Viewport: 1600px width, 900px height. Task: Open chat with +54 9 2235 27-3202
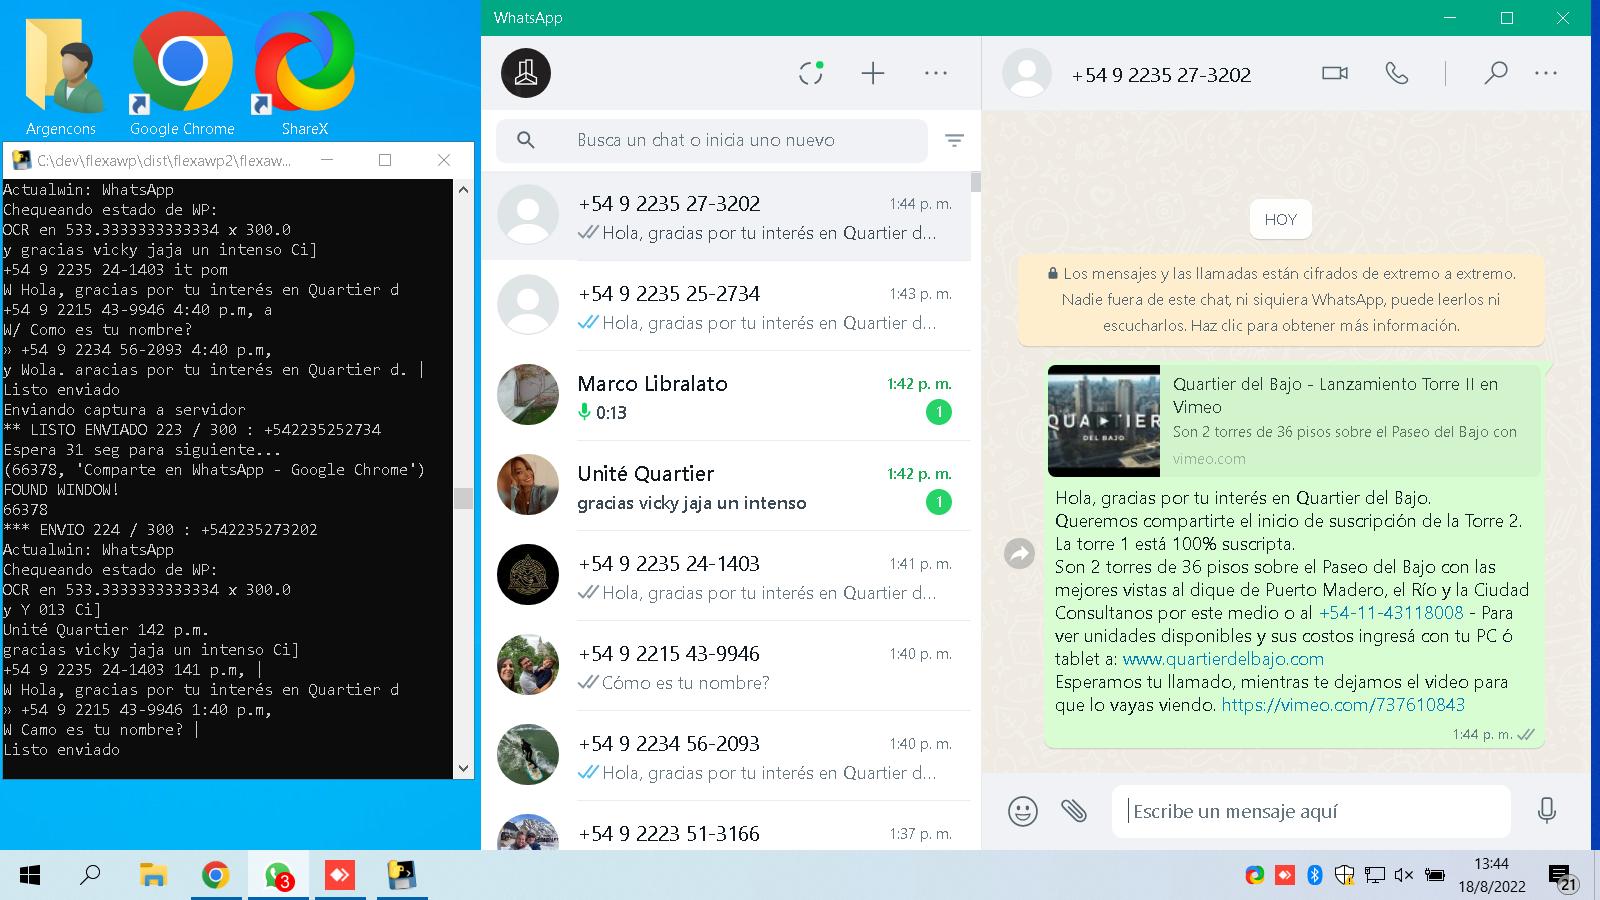[x=726, y=216]
